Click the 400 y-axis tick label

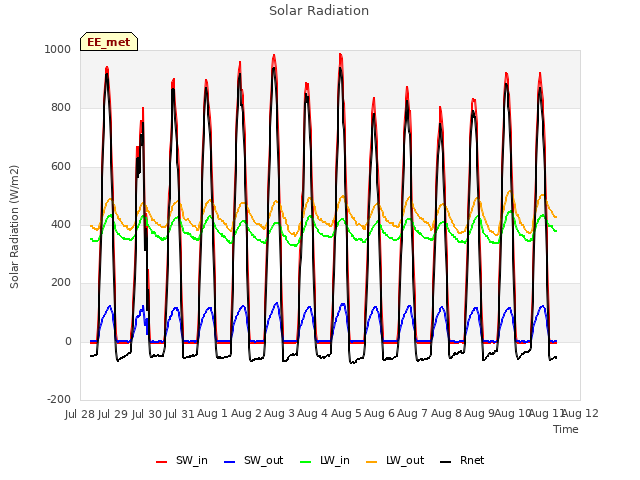(x=61, y=224)
